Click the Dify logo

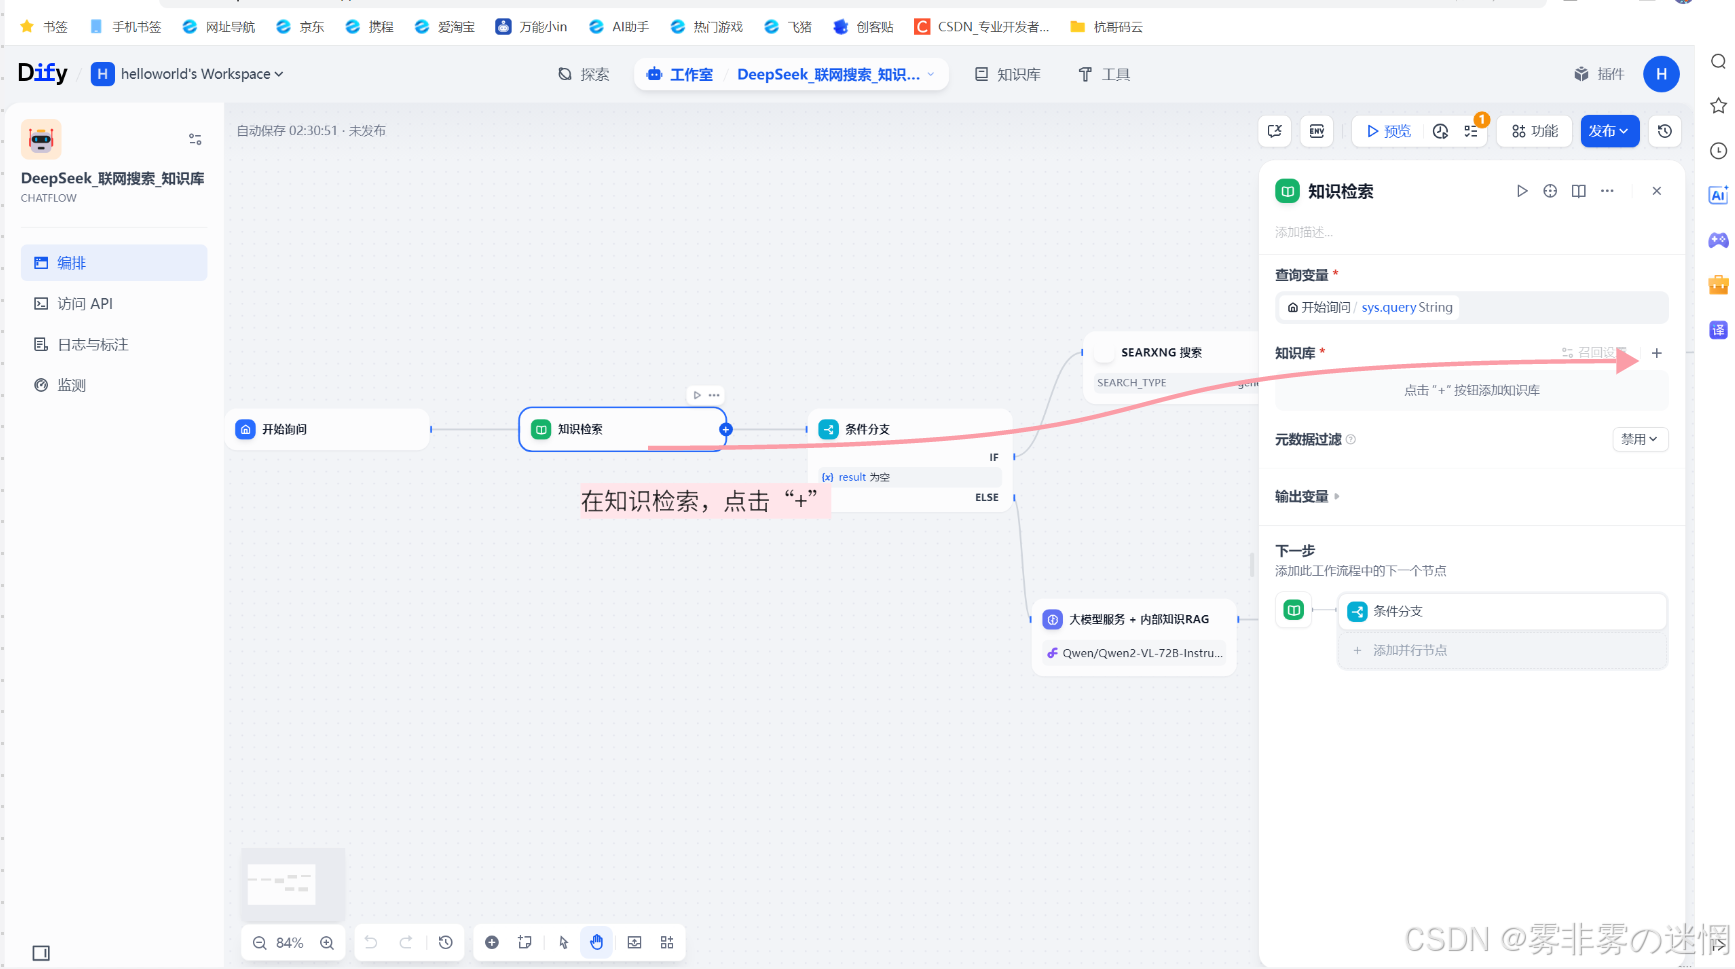[43, 73]
